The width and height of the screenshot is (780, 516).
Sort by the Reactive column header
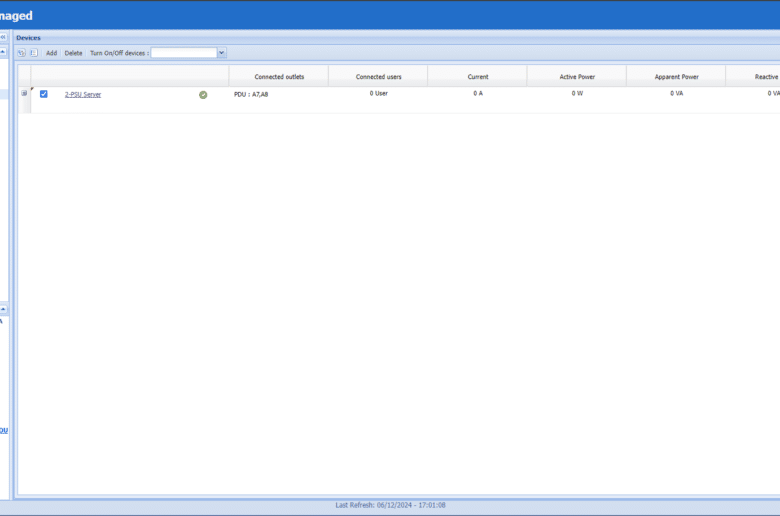(x=753, y=77)
